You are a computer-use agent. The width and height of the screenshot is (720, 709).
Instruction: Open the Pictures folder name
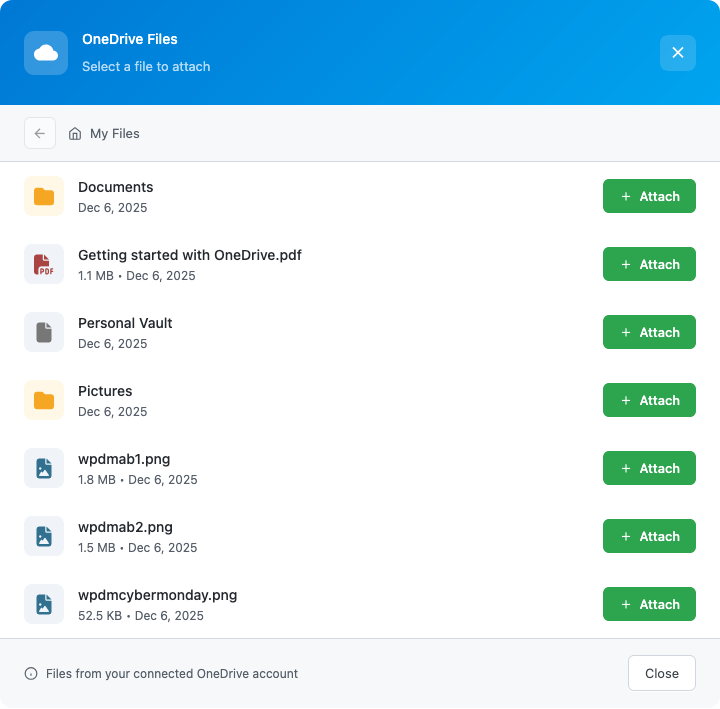(x=105, y=391)
